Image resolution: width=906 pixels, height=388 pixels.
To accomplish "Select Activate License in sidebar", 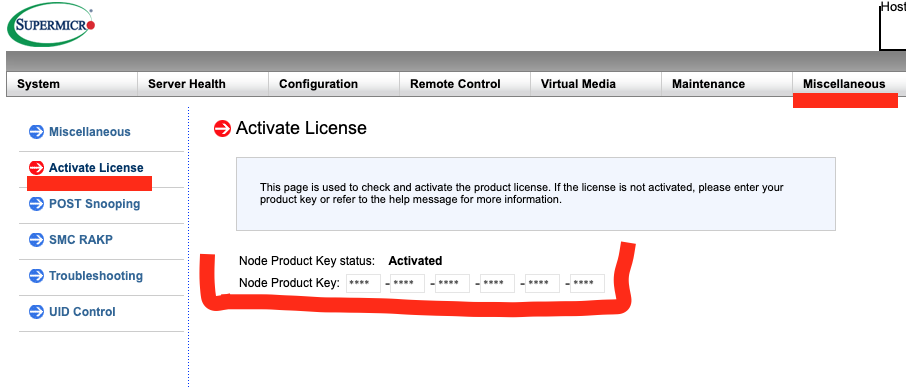I will point(96,167).
